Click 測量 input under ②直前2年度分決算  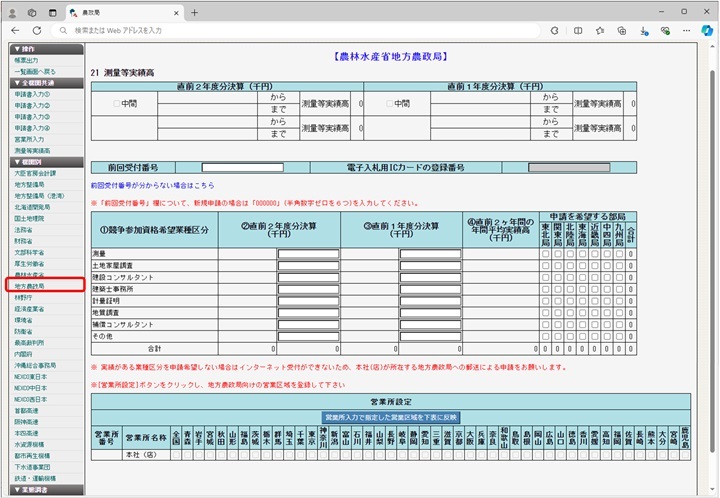tap(309, 254)
